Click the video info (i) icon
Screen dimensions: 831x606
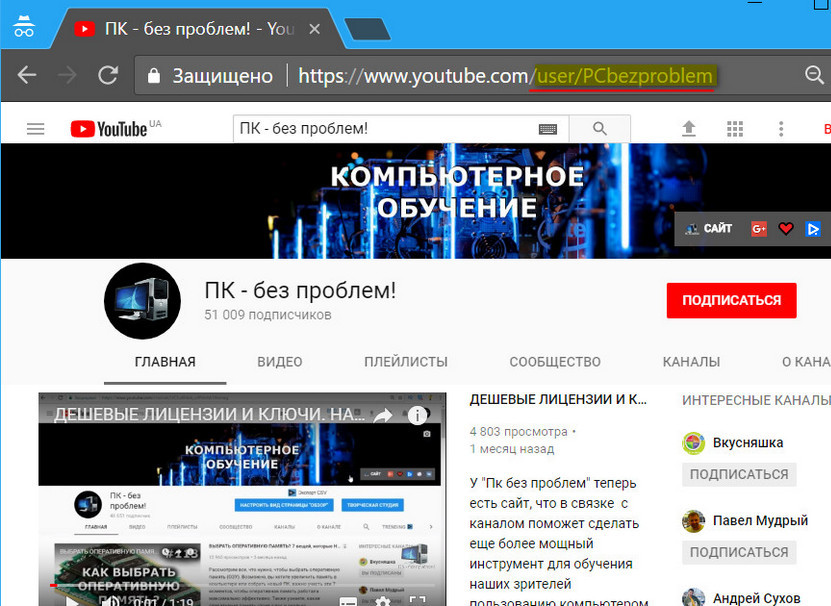[417, 416]
